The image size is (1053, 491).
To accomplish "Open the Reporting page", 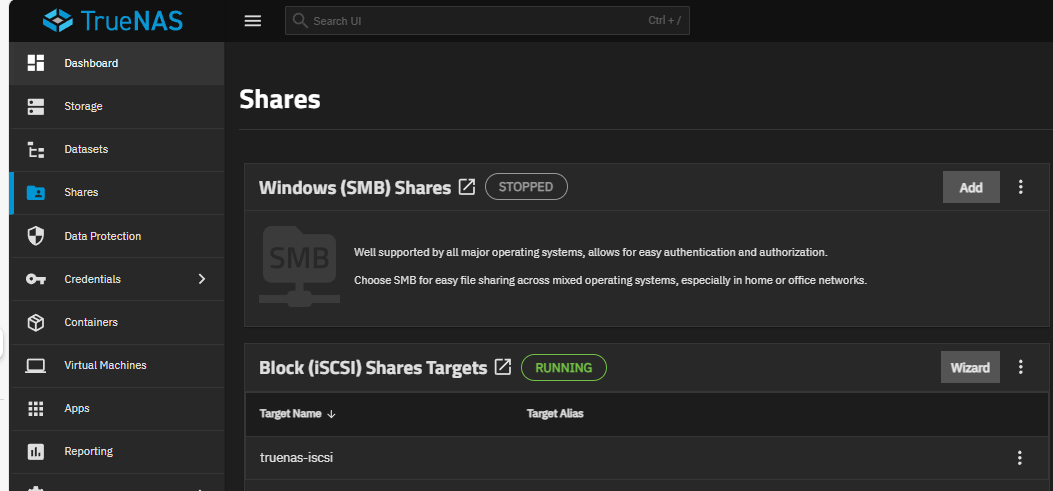I will pyautogui.click(x=117, y=451).
